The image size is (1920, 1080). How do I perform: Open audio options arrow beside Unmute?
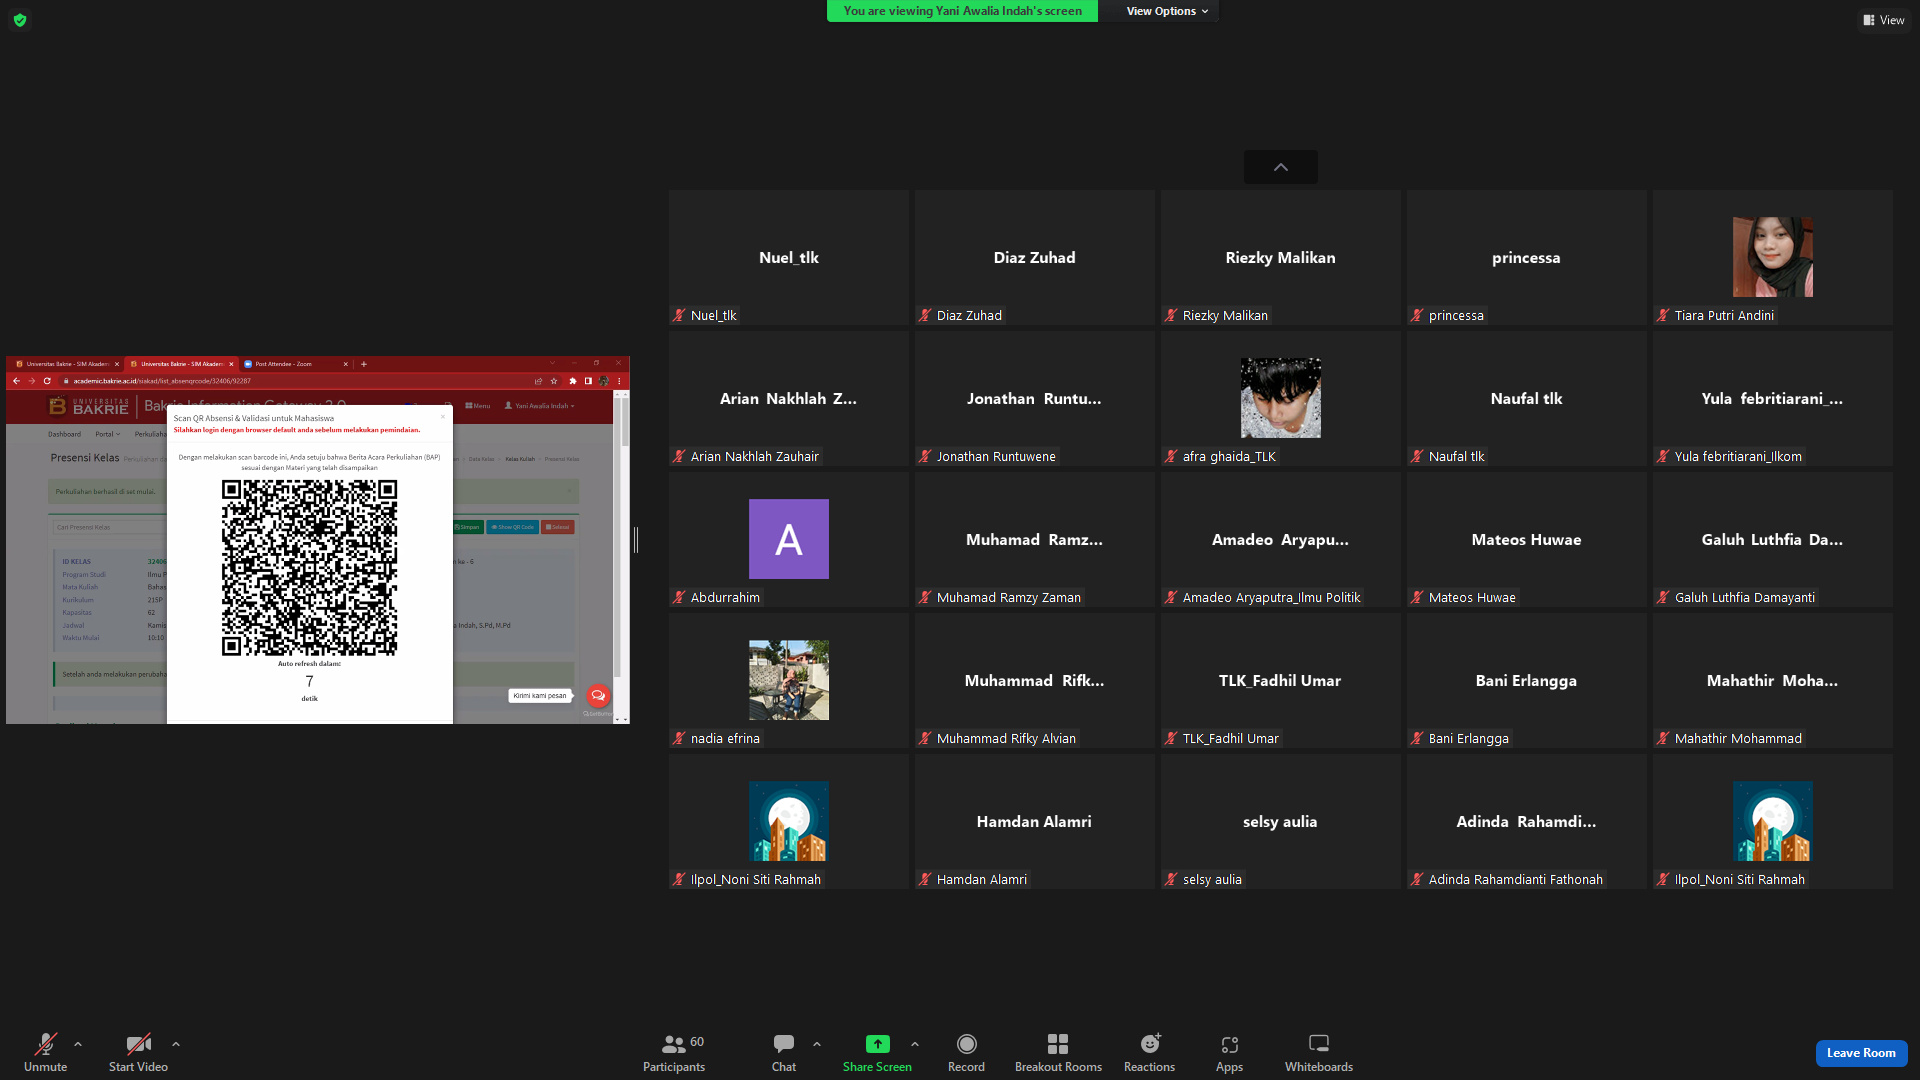click(78, 1044)
